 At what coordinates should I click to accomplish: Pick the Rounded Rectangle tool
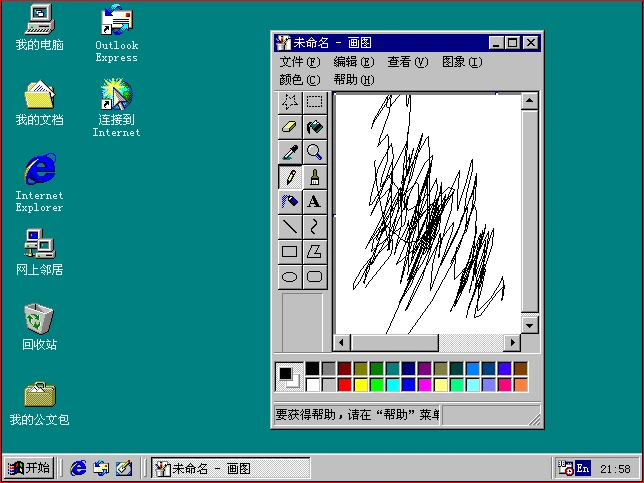(315, 277)
